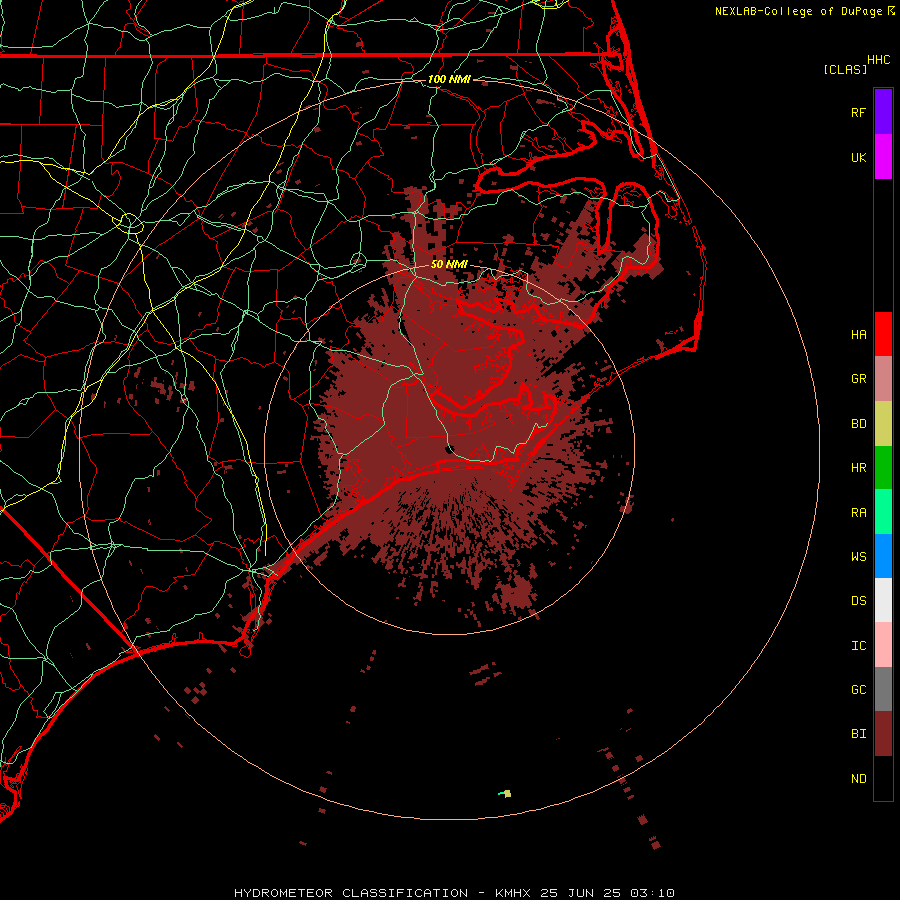This screenshot has width=900, height=900.
Task: Click the Hydrometeor Classification KMHX timestamp caption
Action: point(454,893)
